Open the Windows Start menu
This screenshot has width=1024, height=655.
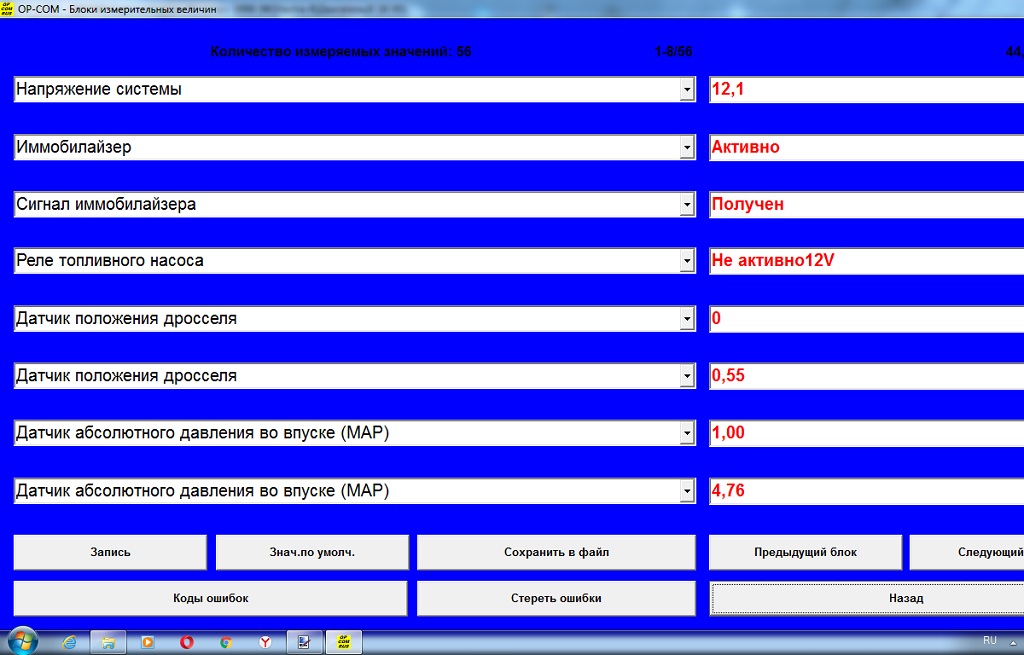[x=22, y=641]
